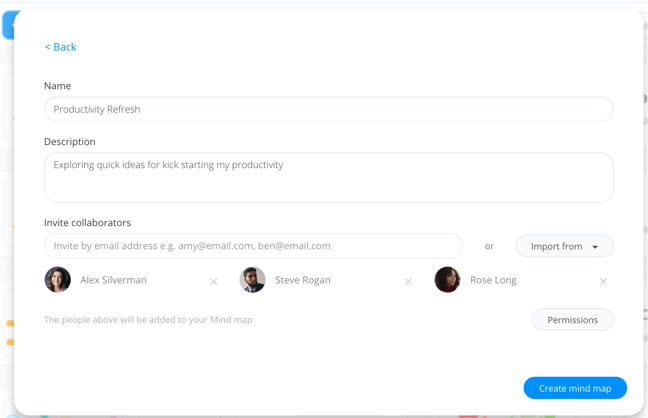Viewport: 648px width, 418px height.
Task: Focus the Name field with Productivity Refresh
Action: [x=329, y=109]
